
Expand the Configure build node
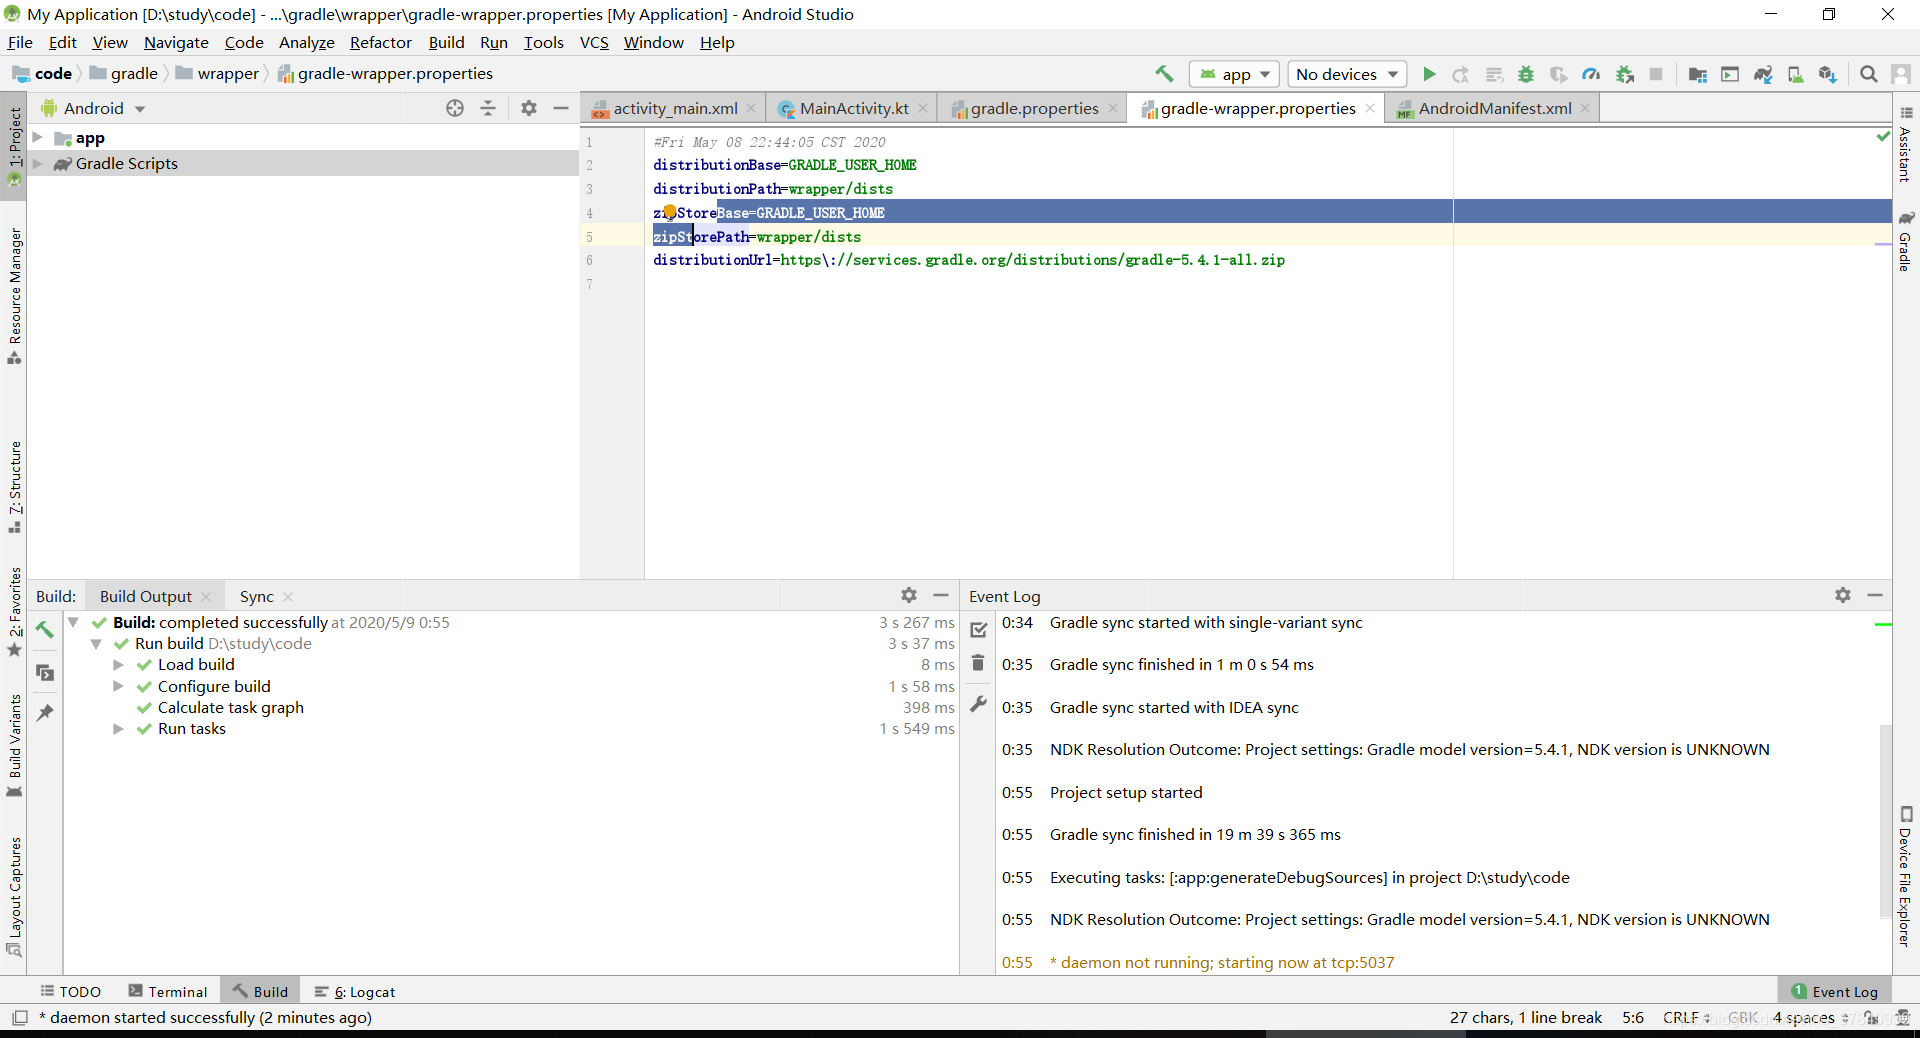coord(118,686)
